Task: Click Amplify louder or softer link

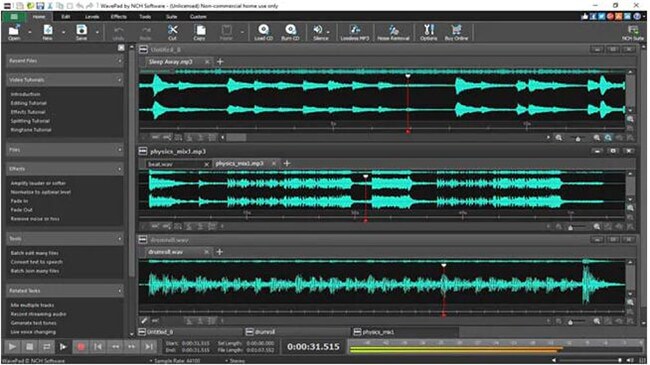Action: pyautogui.click(x=38, y=183)
